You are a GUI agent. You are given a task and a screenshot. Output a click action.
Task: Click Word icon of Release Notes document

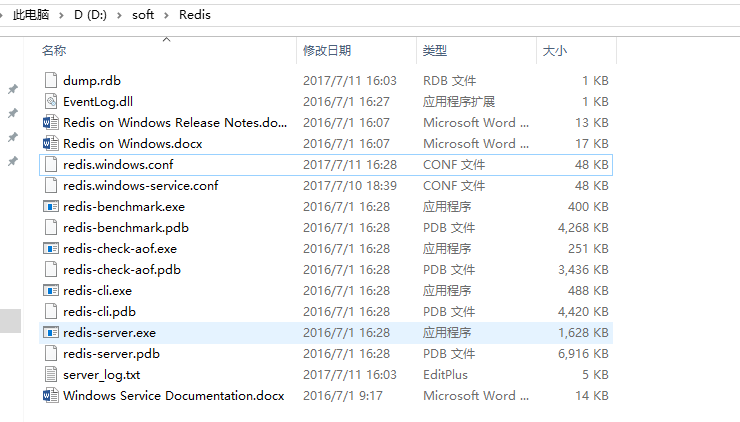coord(50,123)
